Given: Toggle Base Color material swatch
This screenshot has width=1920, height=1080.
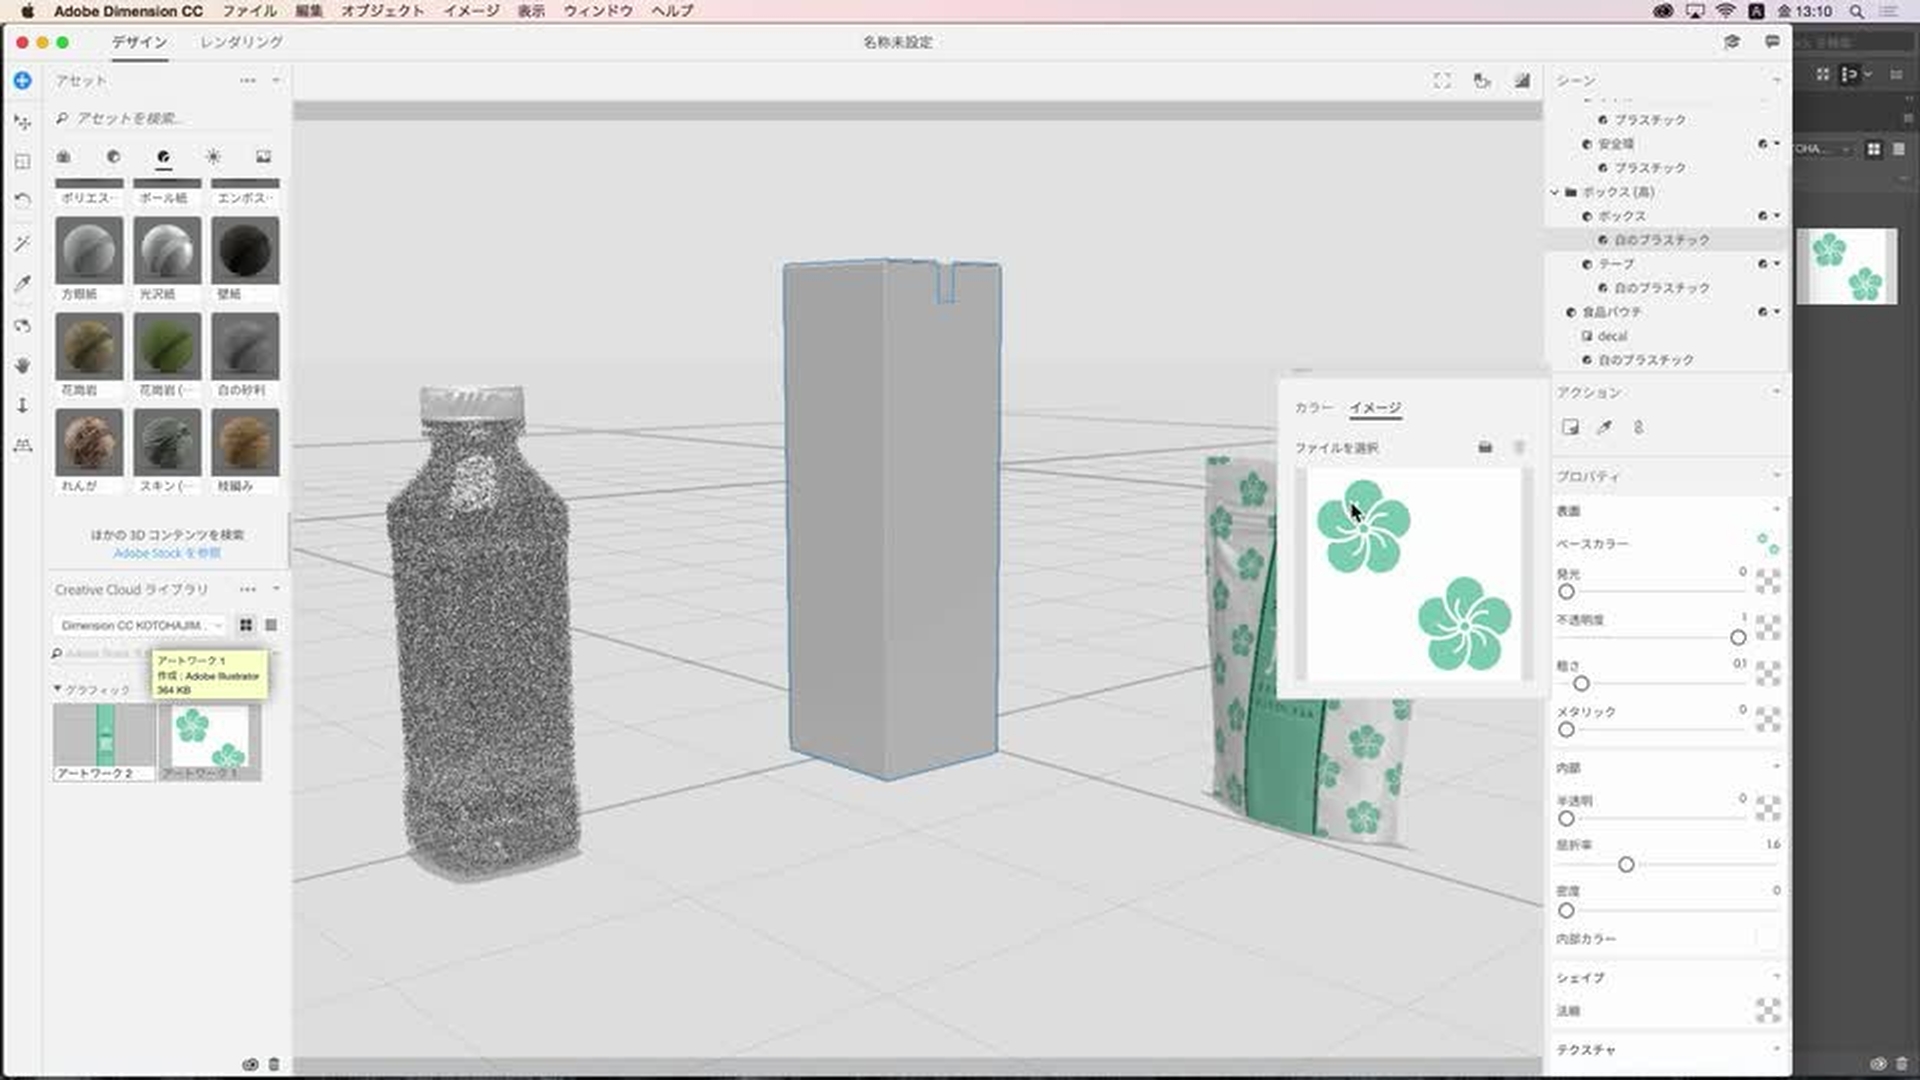Looking at the screenshot, I should (1767, 543).
